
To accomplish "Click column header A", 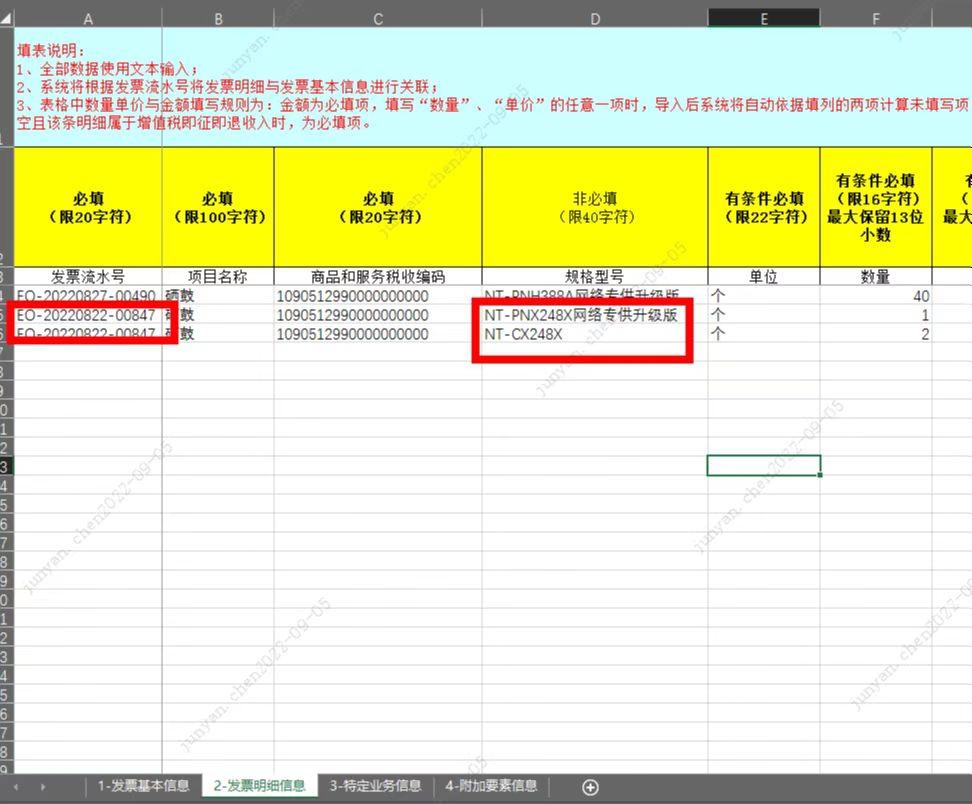I will point(88,18).
